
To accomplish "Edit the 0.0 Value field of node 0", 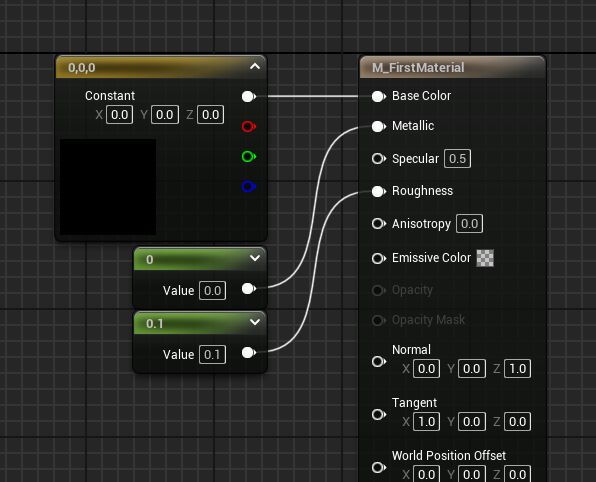I will point(212,291).
